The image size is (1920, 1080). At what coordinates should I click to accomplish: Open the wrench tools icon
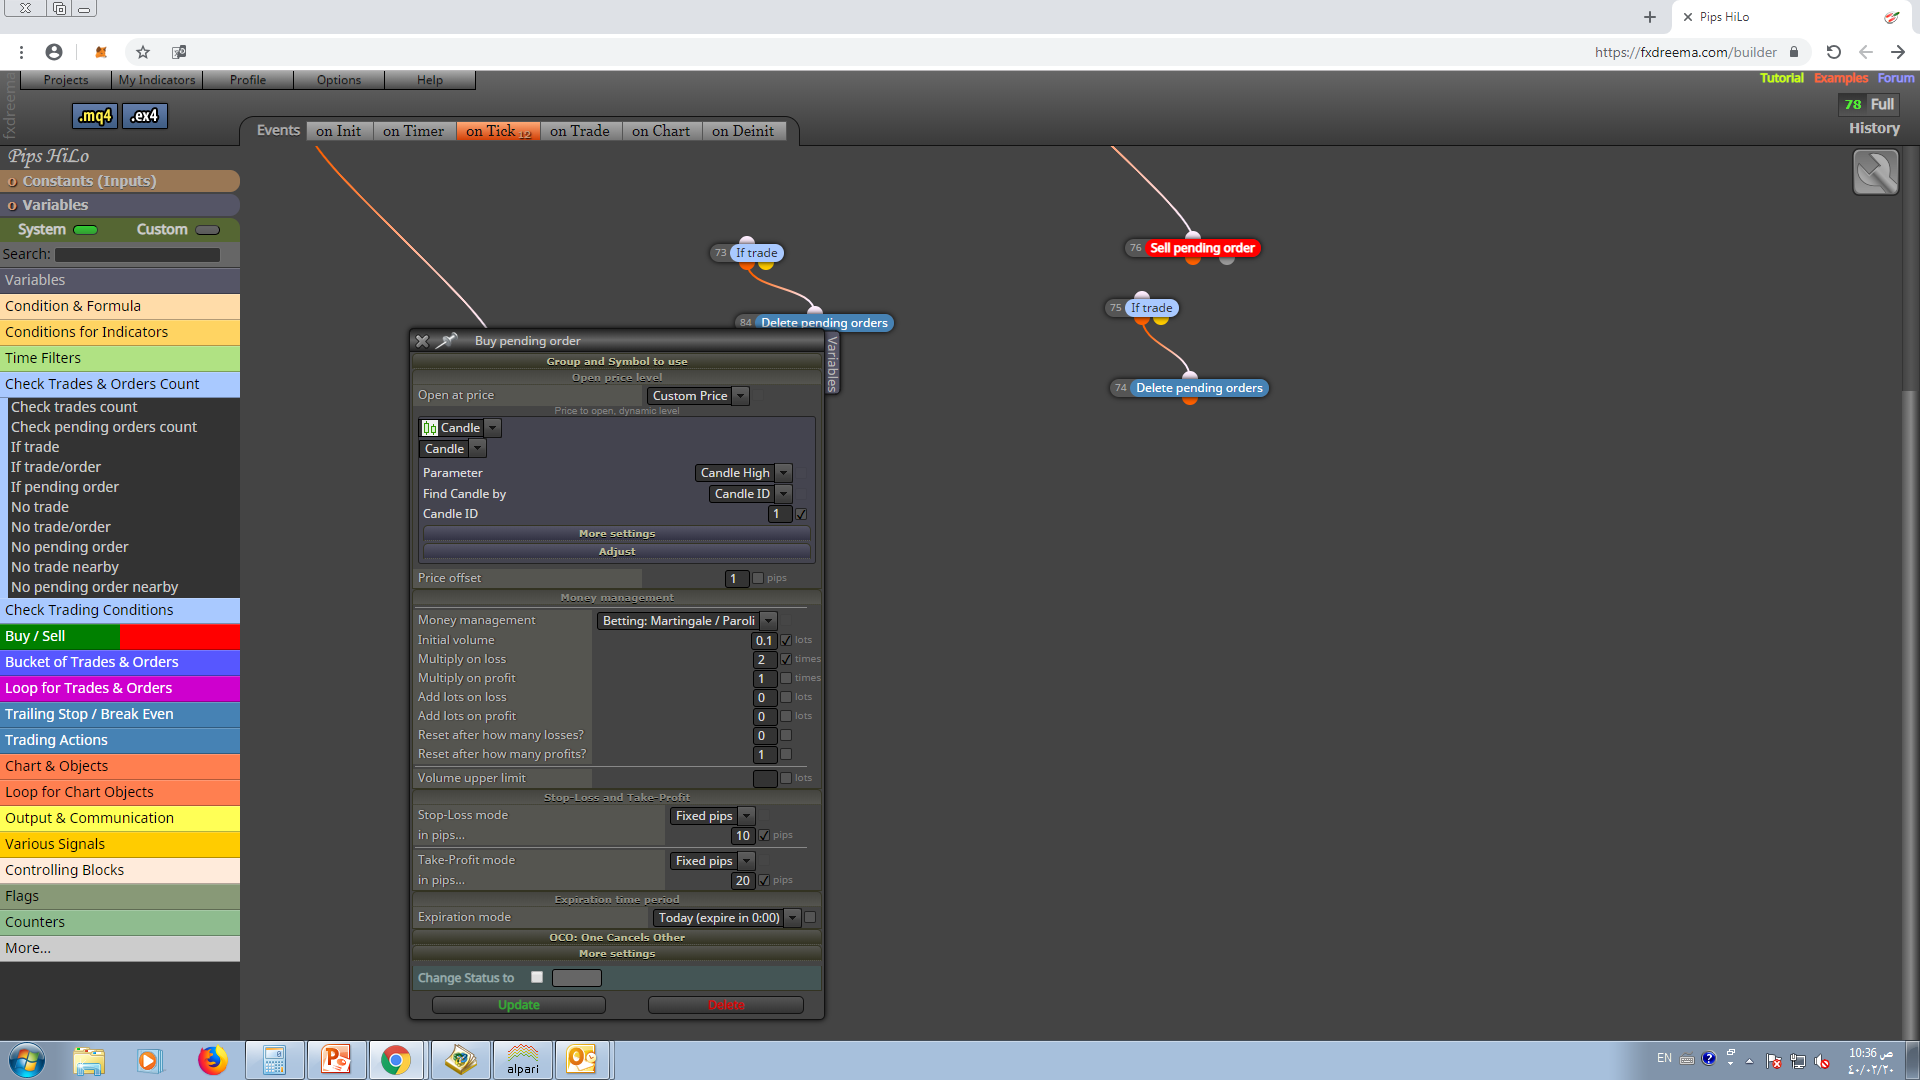(x=1875, y=172)
